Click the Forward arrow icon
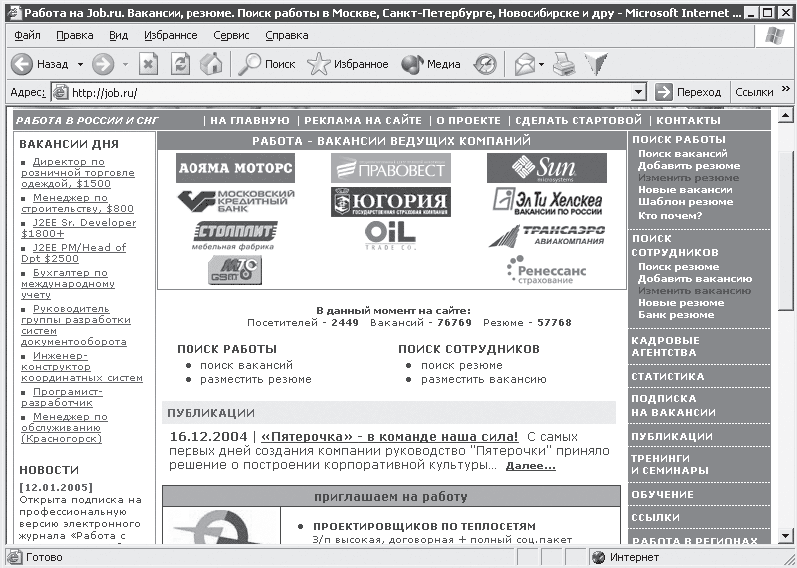The width and height of the screenshot is (797, 568). (x=102, y=64)
